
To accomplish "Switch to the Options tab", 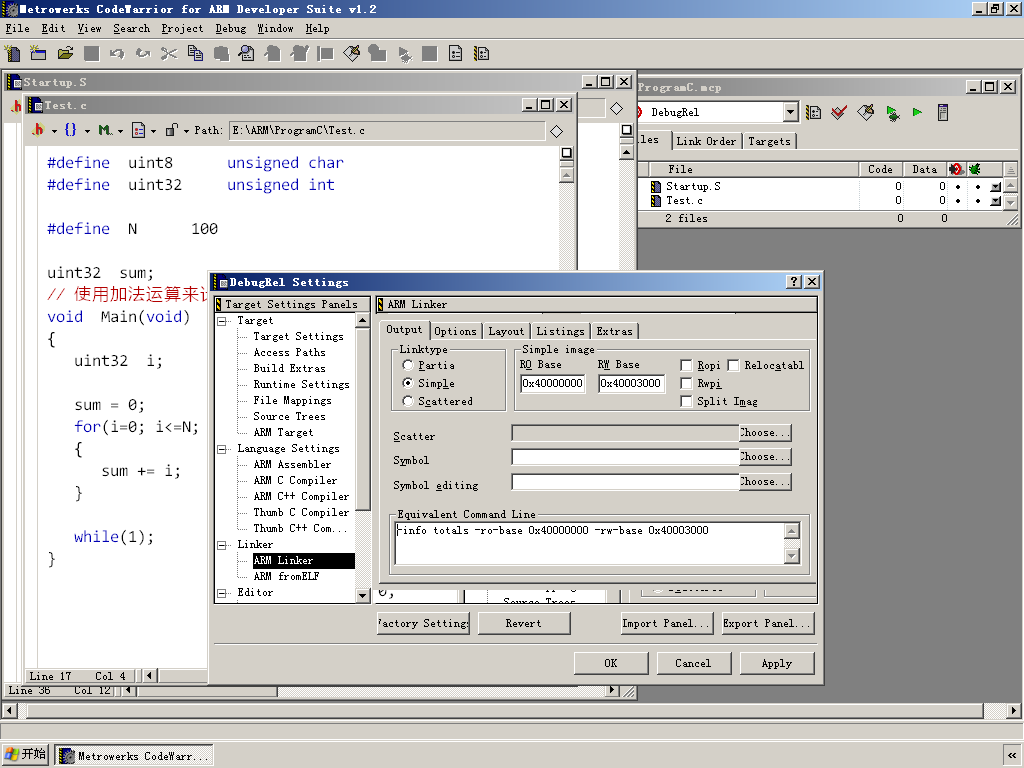I will click(455, 331).
